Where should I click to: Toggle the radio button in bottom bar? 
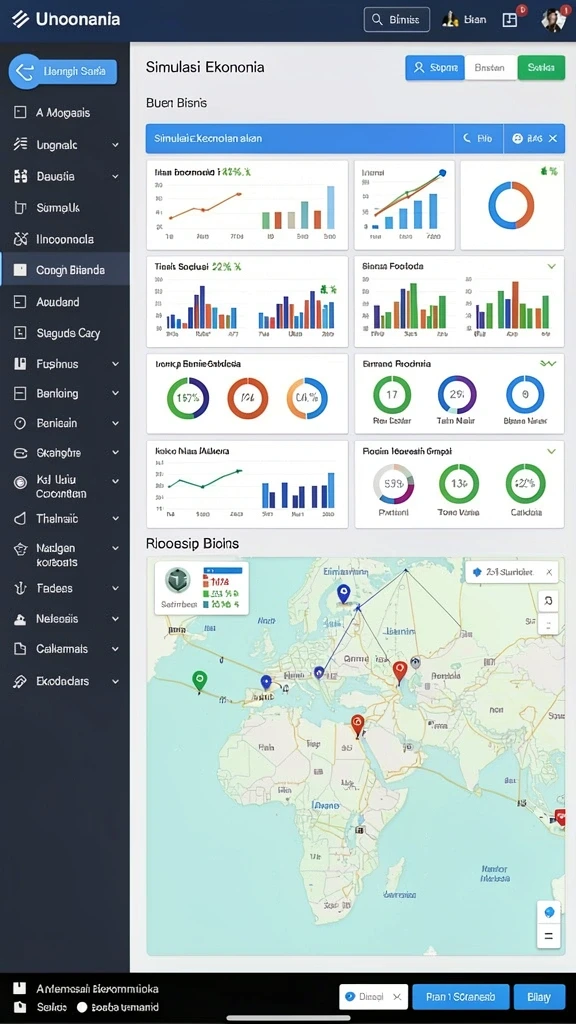click(82, 1007)
